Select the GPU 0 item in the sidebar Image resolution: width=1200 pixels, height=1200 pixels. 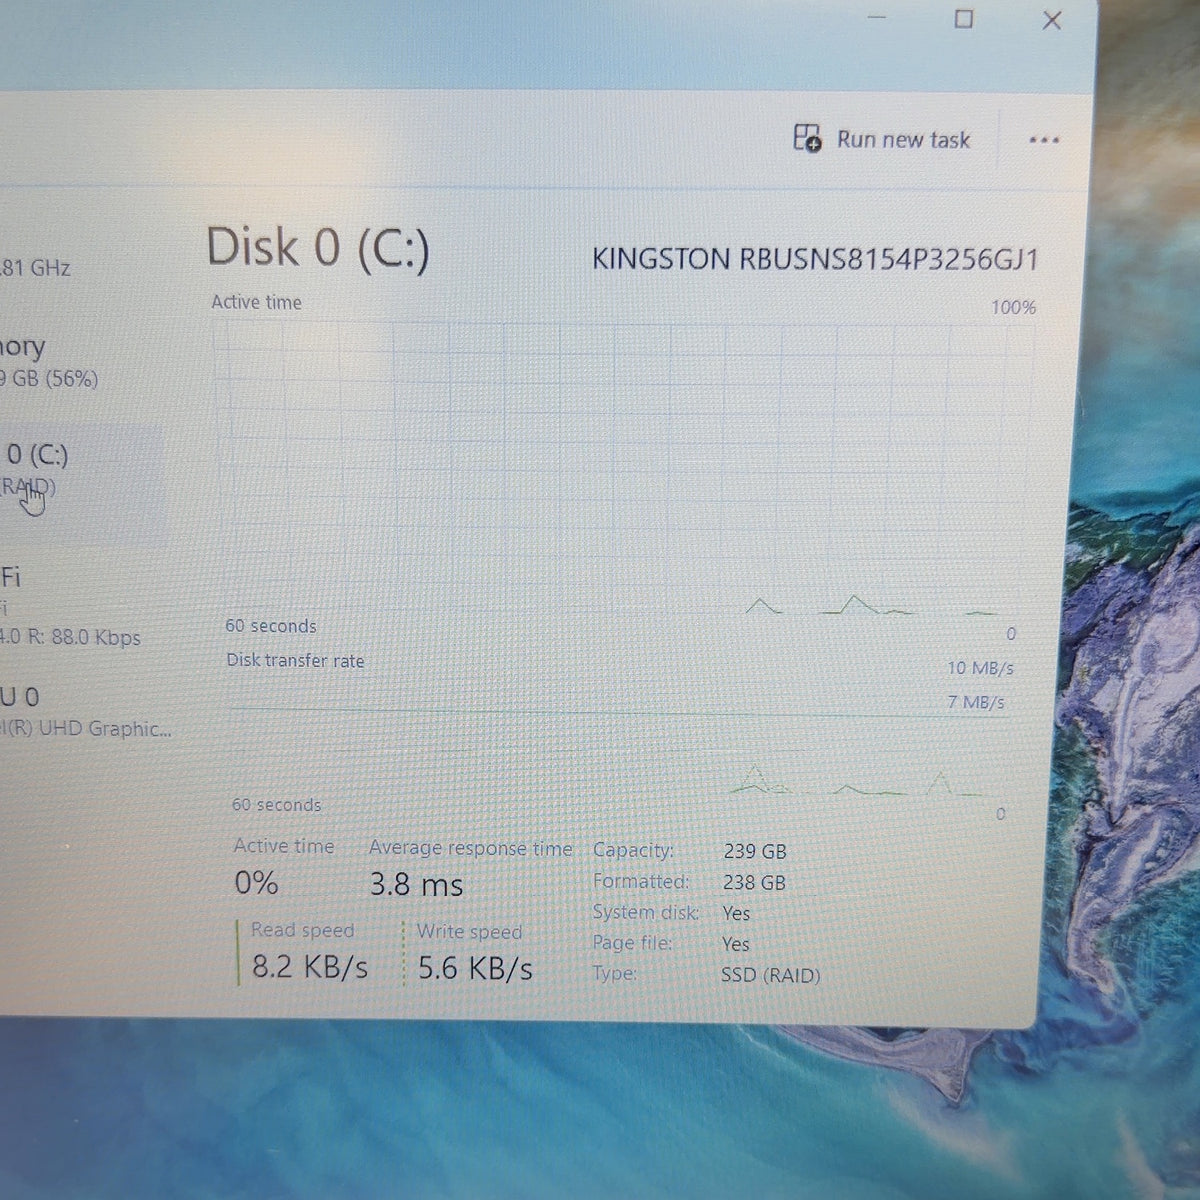tap(85, 712)
